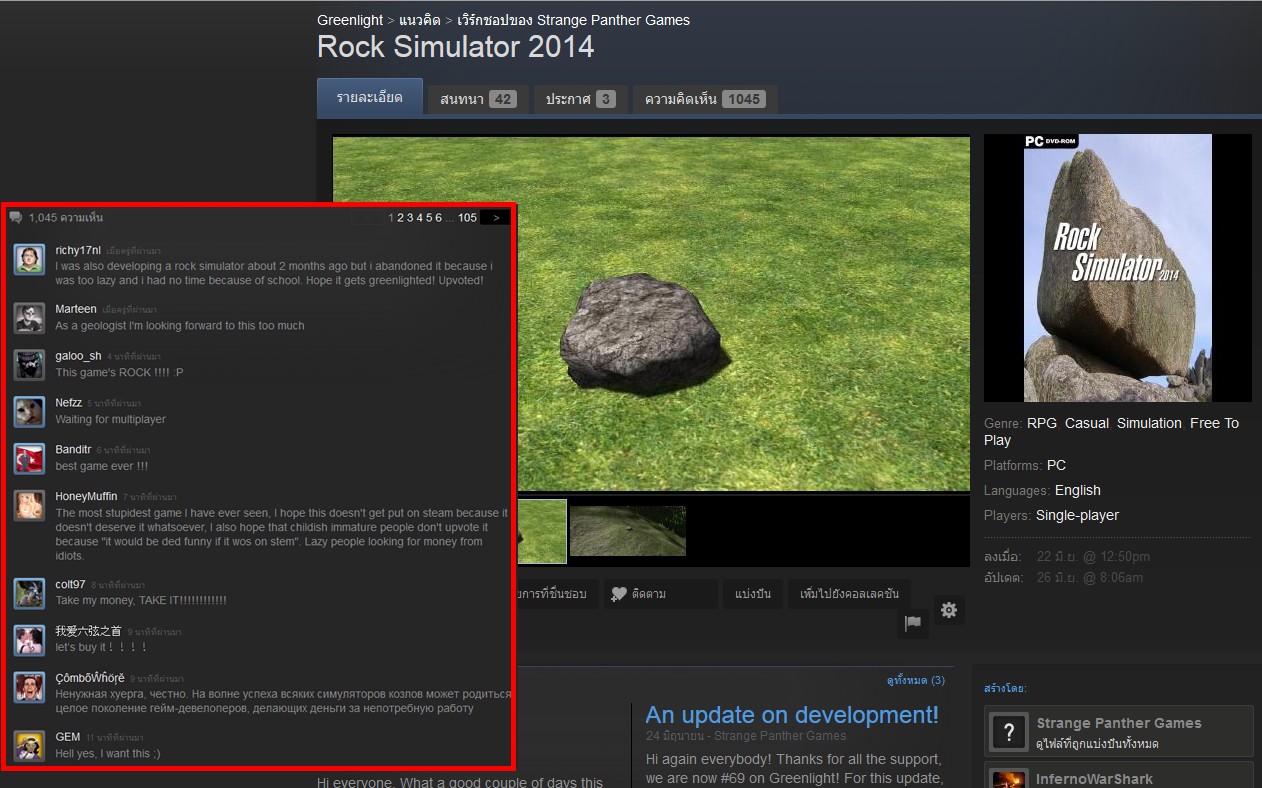Open the avatar beside the Russian comment
Viewport: 1262px width, 788px height.
(29, 687)
